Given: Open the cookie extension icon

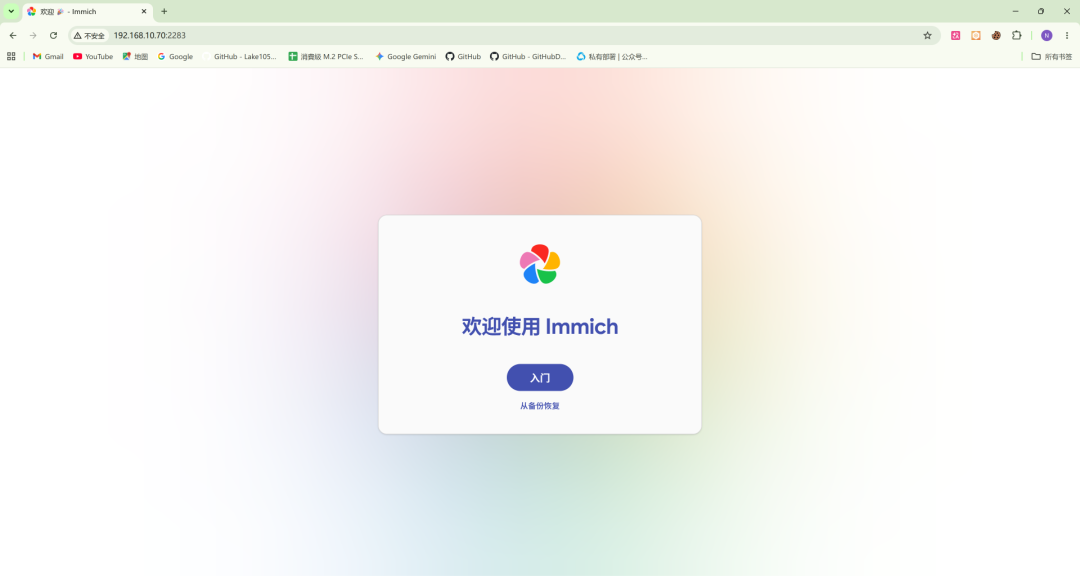Looking at the screenshot, I should [996, 35].
